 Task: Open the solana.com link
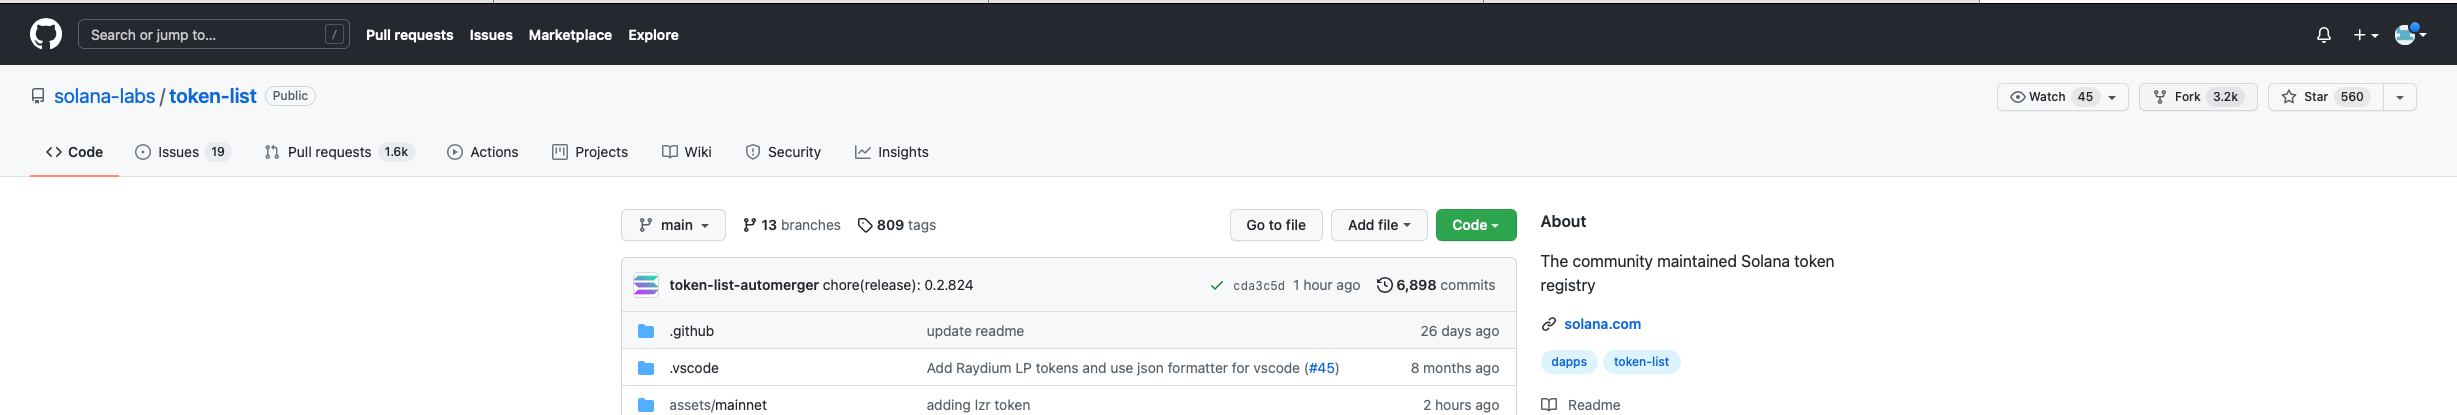(1602, 324)
